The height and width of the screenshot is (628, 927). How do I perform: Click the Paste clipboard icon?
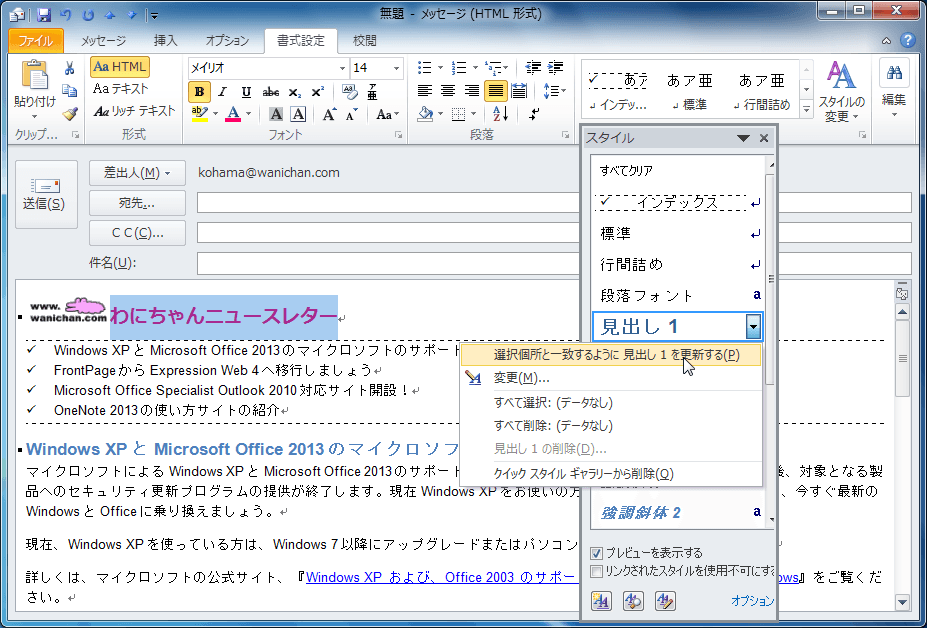click(35, 77)
